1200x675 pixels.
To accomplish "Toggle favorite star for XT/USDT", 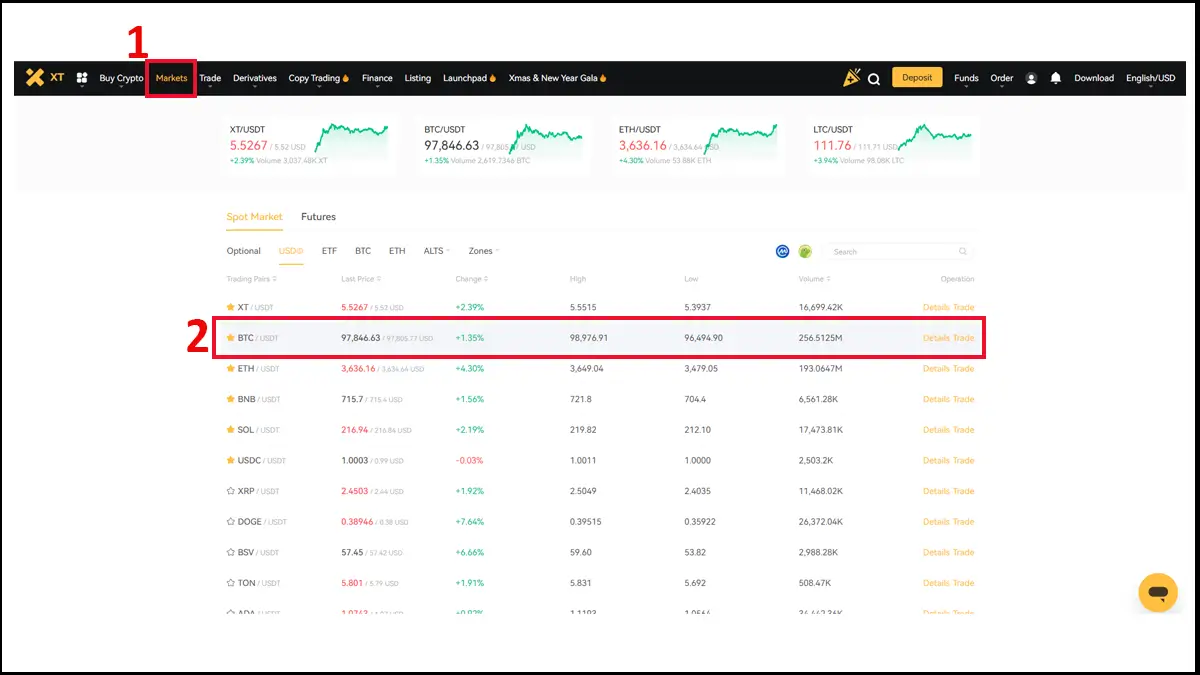I will tap(231, 307).
